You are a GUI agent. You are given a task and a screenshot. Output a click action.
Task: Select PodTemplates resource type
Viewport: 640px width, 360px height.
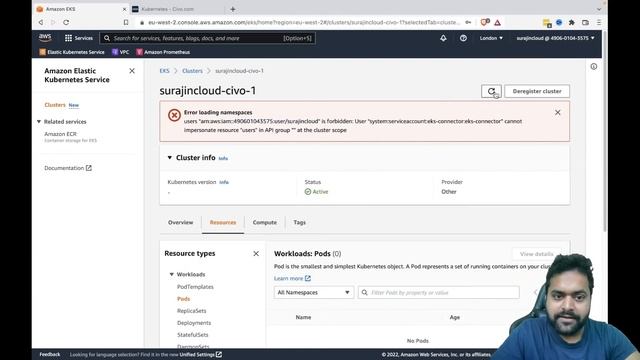coord(195,287)
